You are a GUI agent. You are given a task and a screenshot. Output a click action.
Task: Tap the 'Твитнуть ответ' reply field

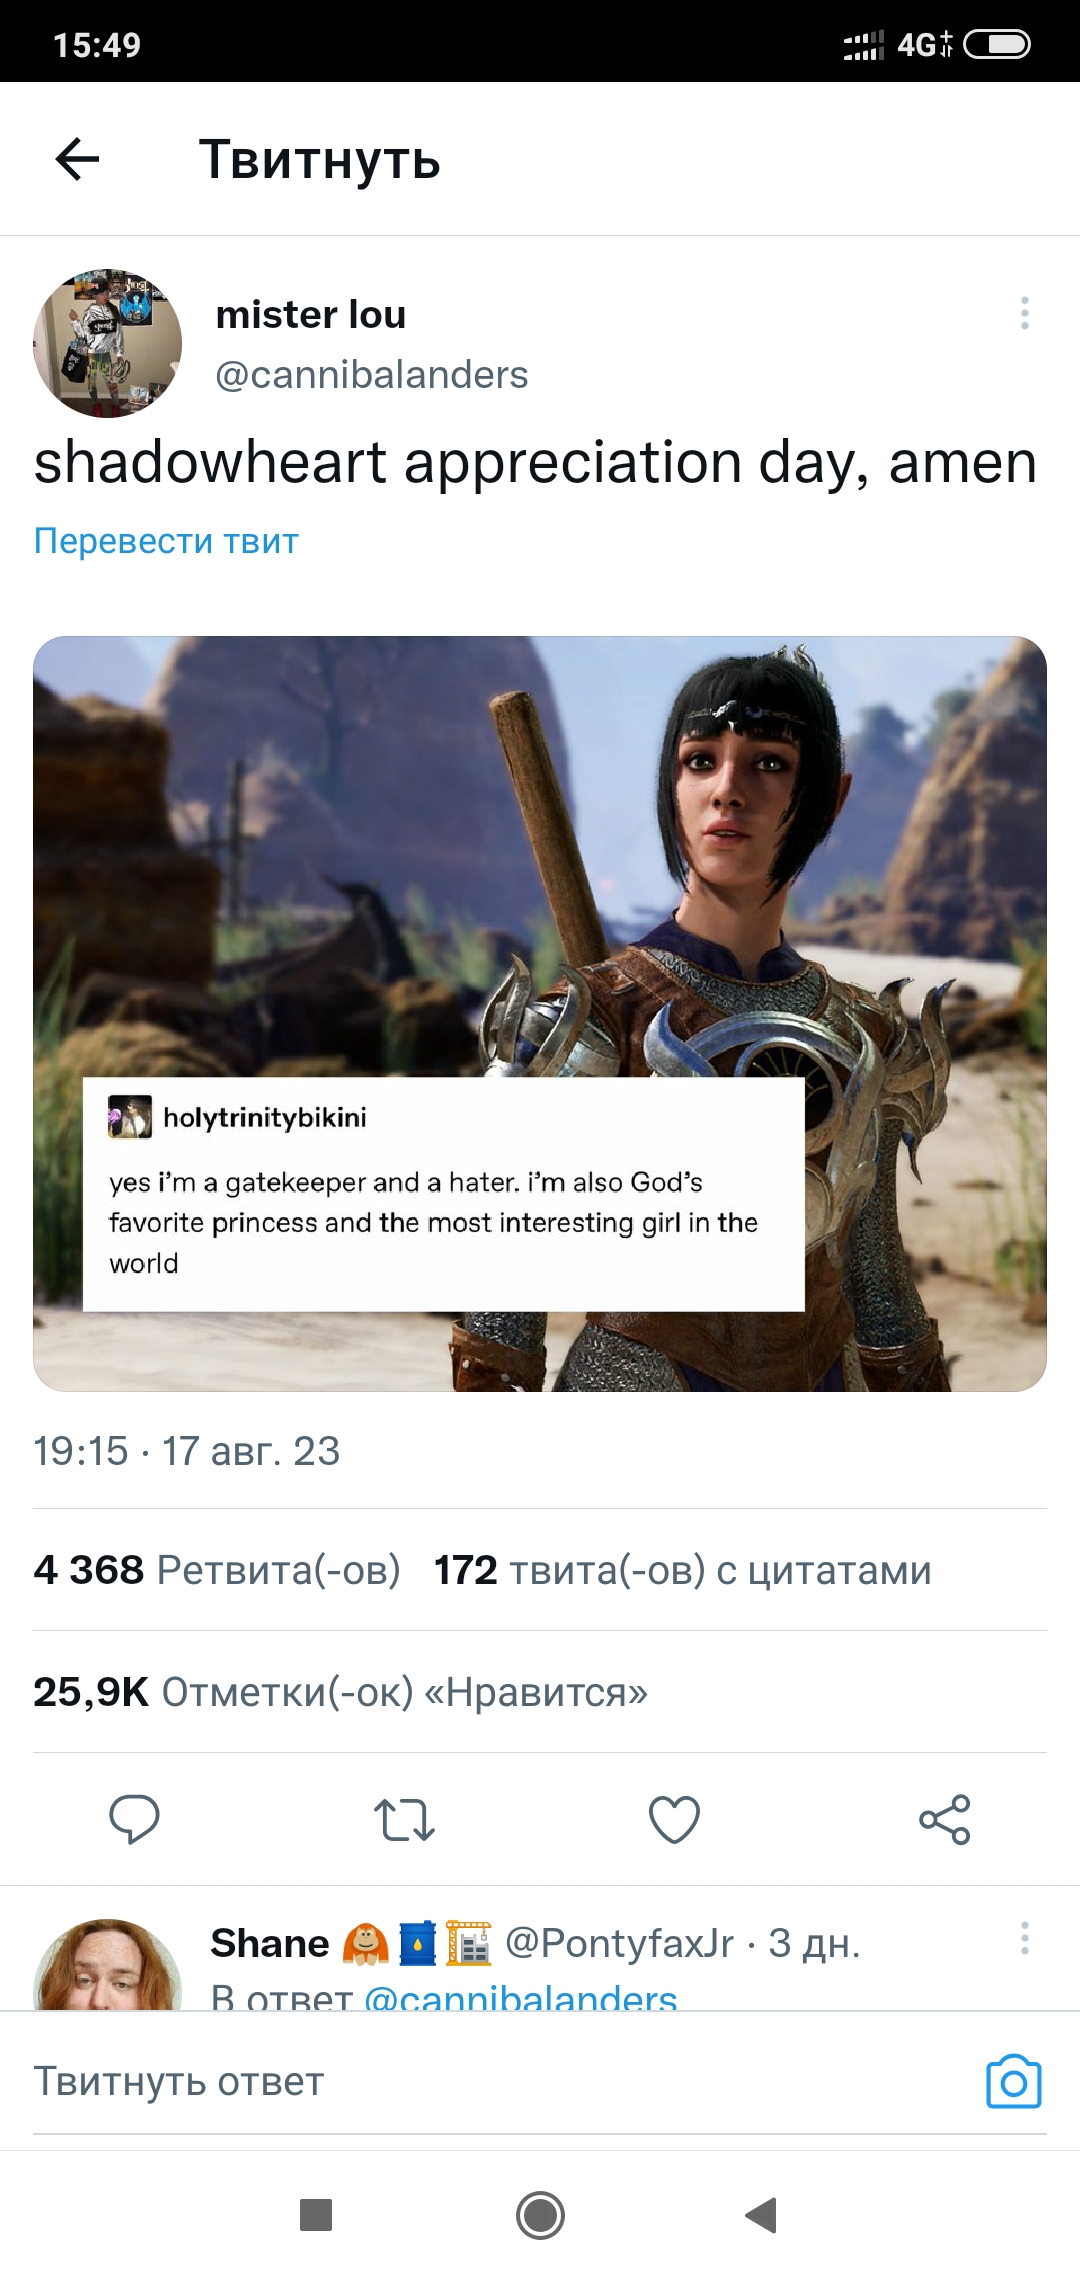[500, 2082]
